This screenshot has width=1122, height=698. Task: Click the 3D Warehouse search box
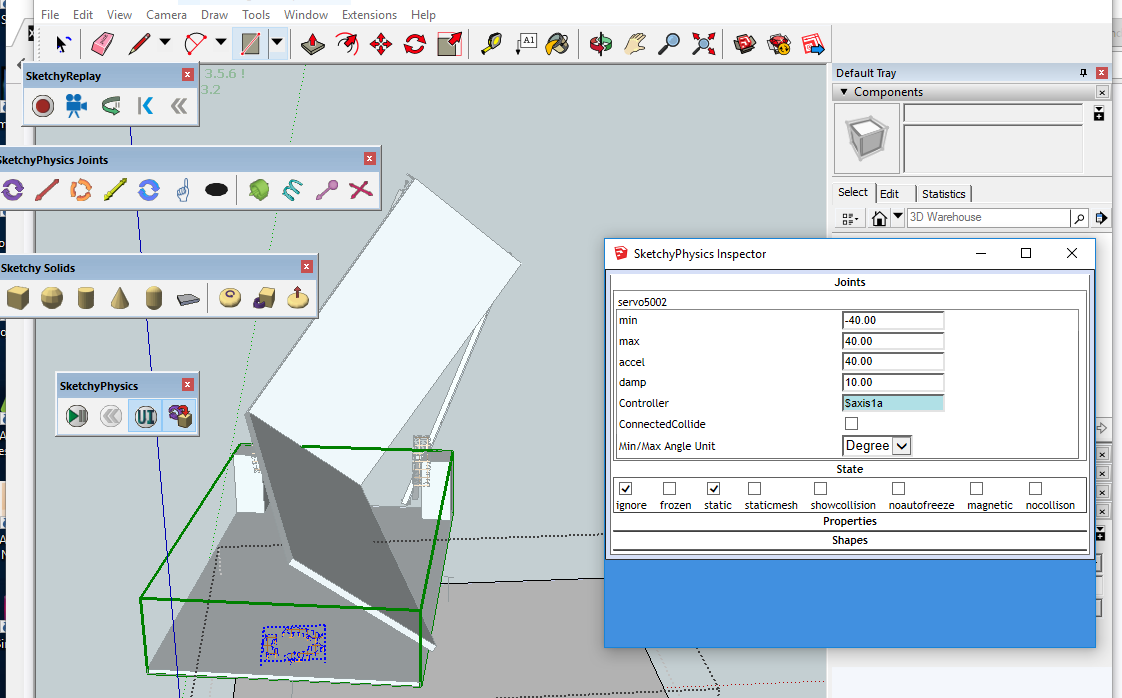pos(988,218)
